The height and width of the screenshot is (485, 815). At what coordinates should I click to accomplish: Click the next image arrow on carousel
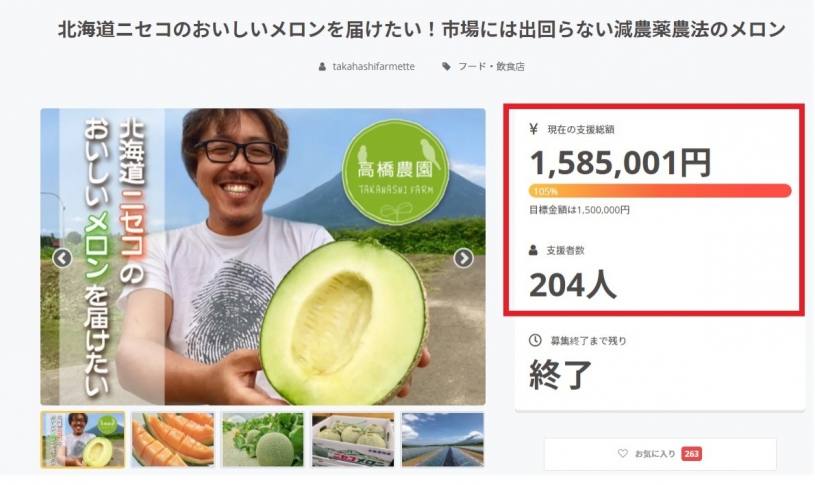point(463,258)
